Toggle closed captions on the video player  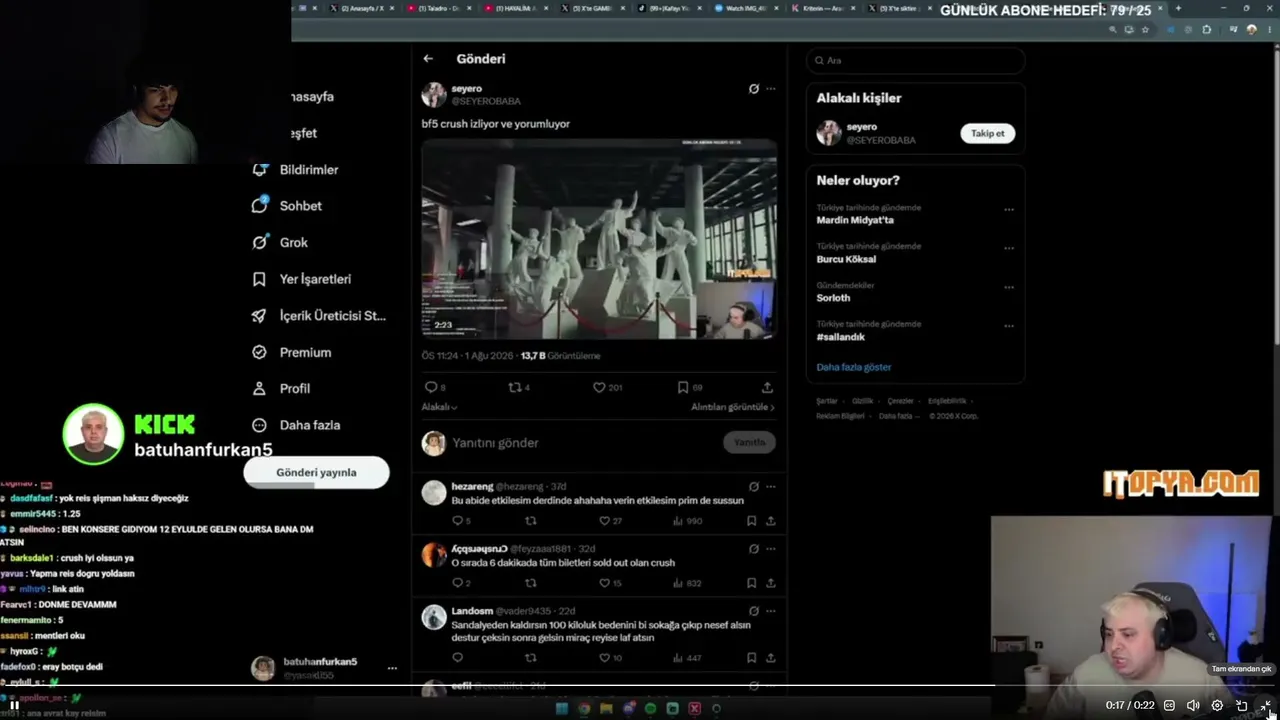1169,705
